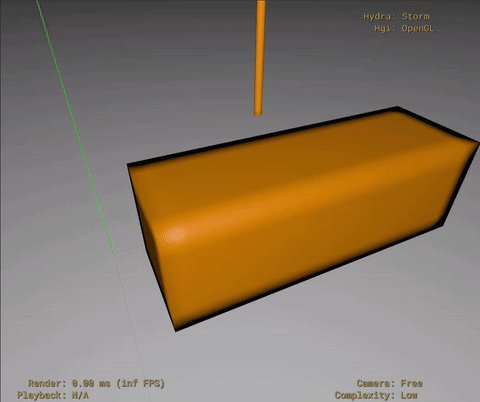Click the 'Hydra: Storm' overlay text
This screenshot has width=480, height=402.
point(396,16)
